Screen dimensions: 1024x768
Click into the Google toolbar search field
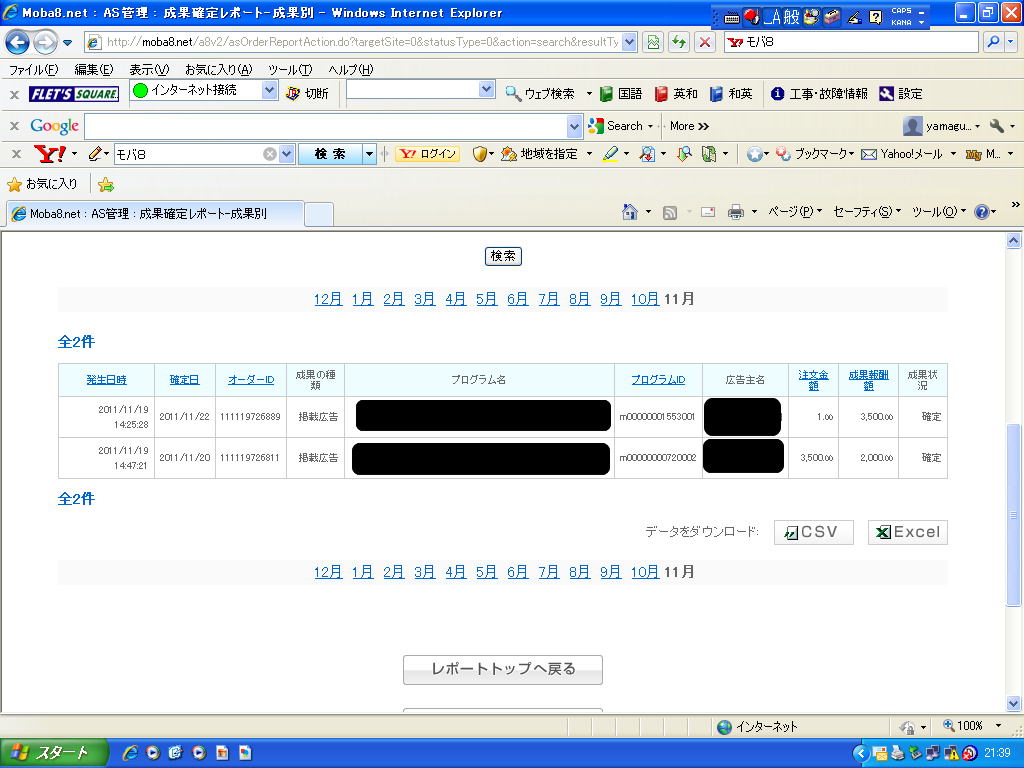(325, 126)
